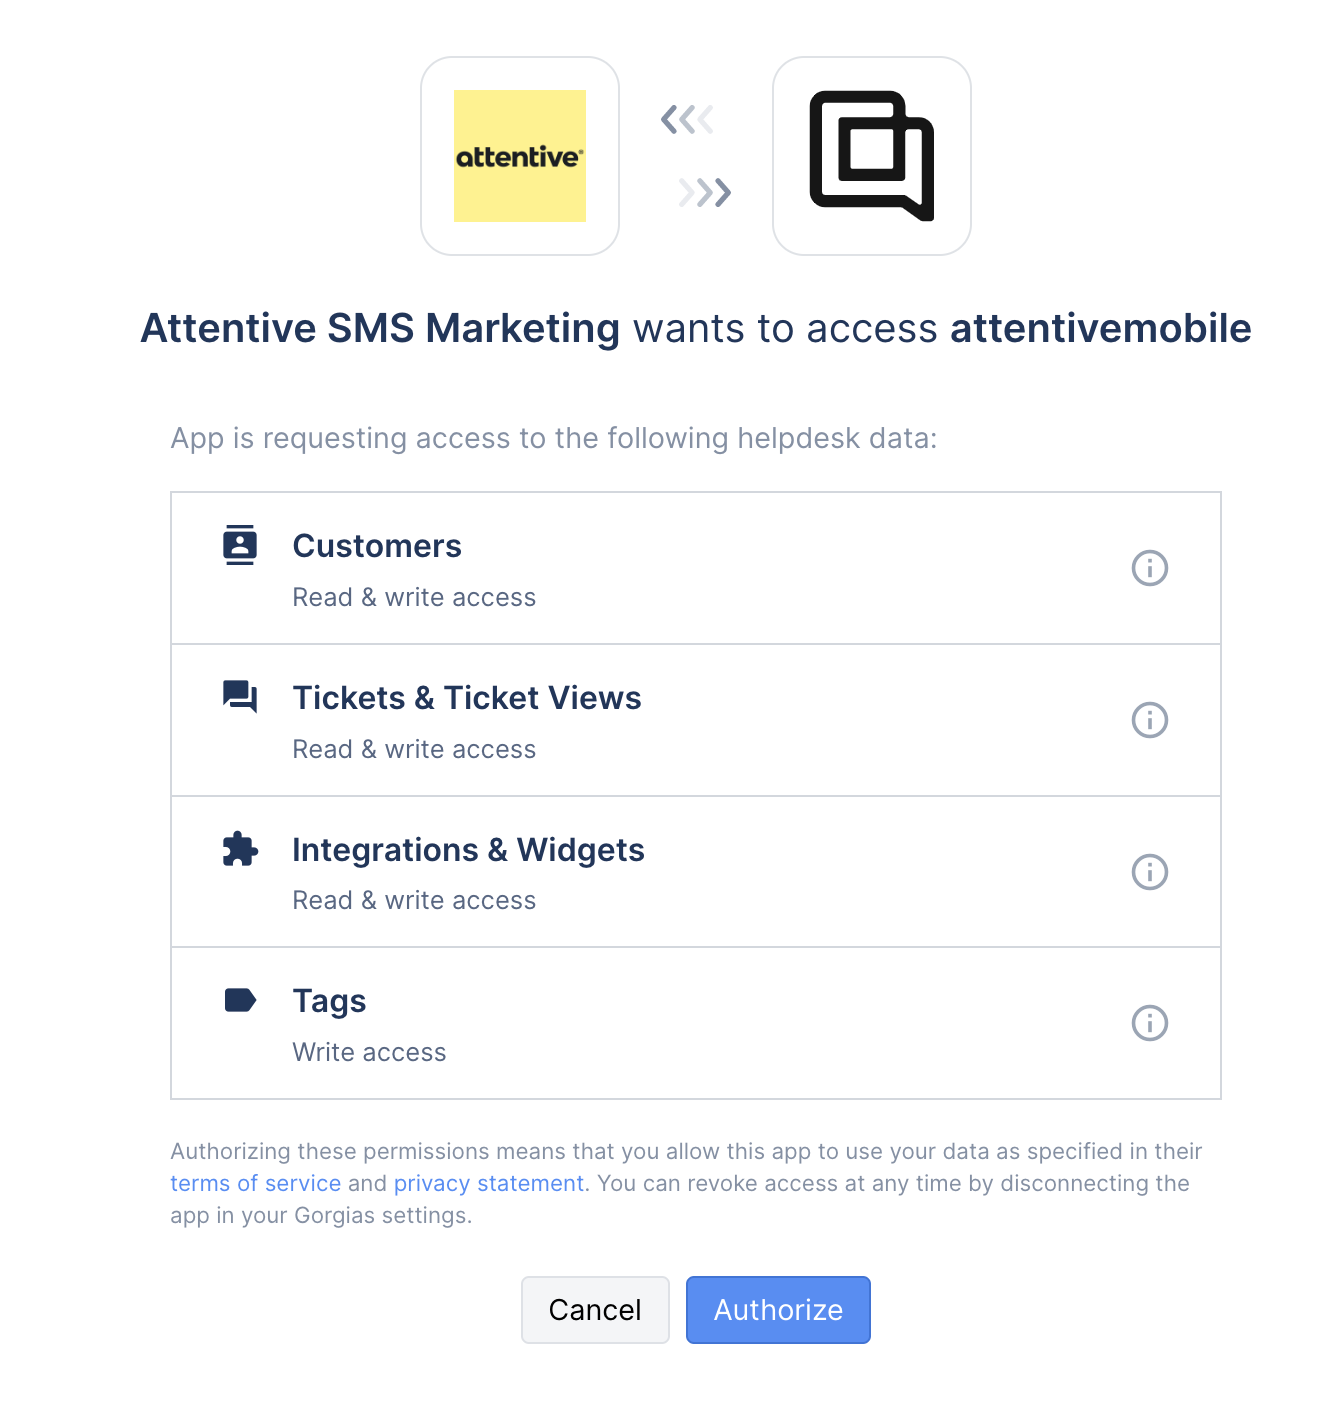Open the terms of service link
Image resolution: width=1336 pixels, height=1406 pixels.
[256, 1183]
